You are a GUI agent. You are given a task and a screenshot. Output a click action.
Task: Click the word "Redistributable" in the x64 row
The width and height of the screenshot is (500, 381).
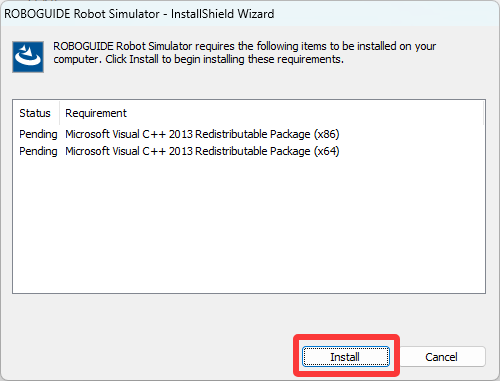pos(231,151)
